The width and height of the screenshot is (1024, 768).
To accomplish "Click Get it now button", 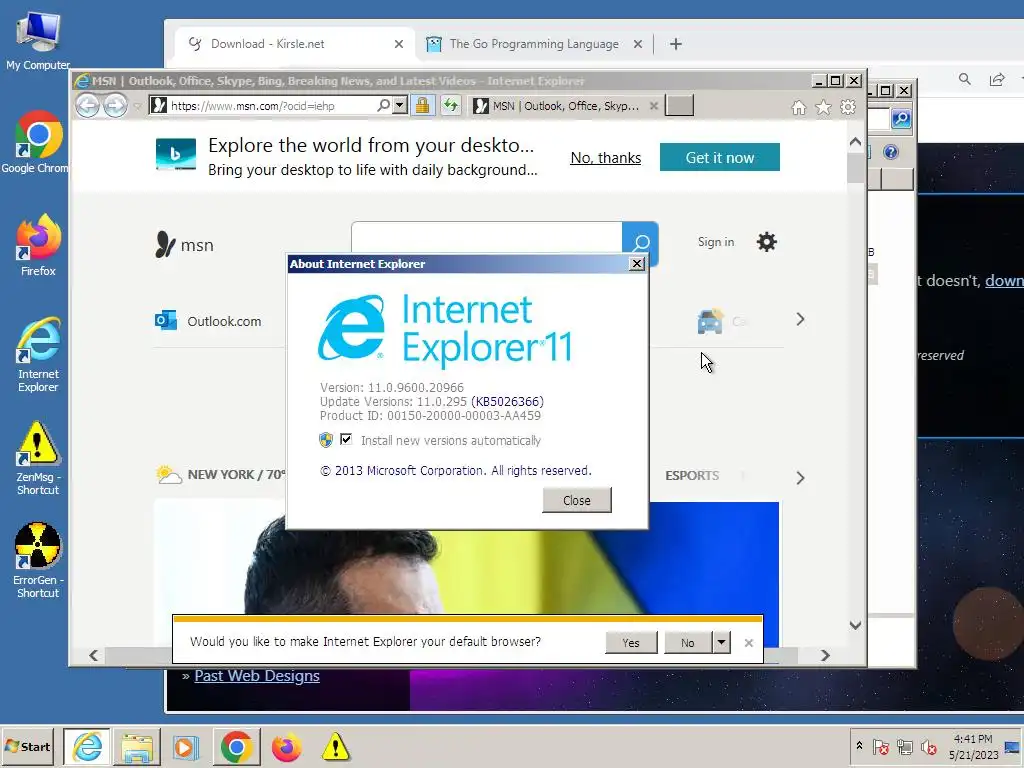I will tap(720, 157).
